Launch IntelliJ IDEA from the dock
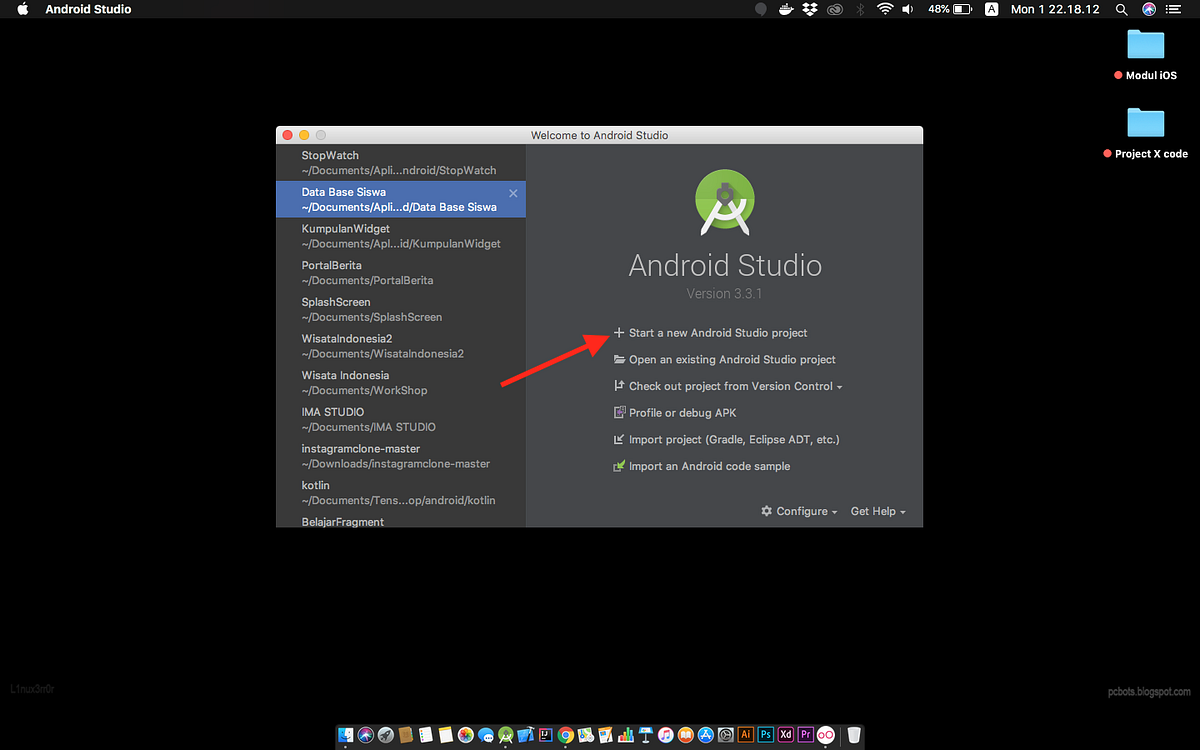This screenshot has width=1200, height=750. coord(545,735)
